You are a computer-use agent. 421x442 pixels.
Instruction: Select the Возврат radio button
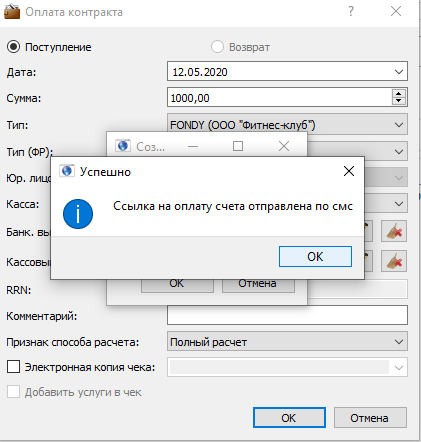point(217,47)
